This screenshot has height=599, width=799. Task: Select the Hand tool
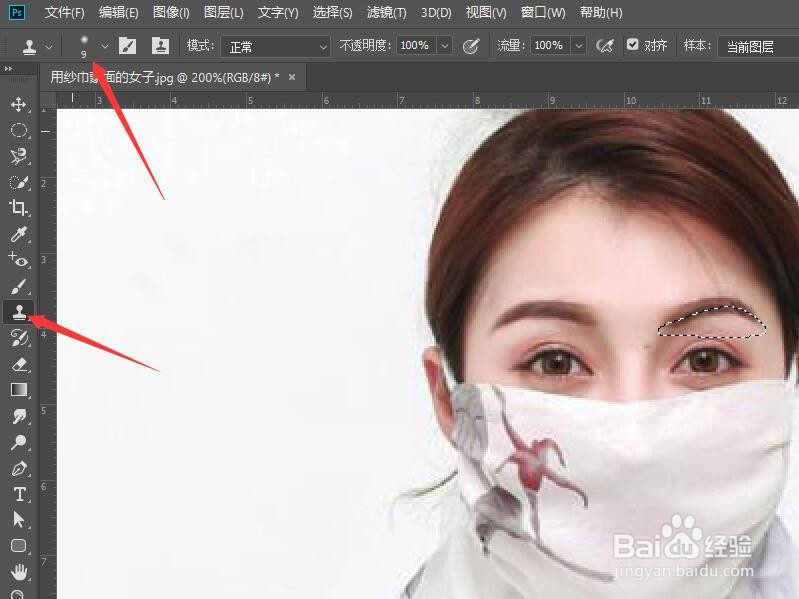19,572
